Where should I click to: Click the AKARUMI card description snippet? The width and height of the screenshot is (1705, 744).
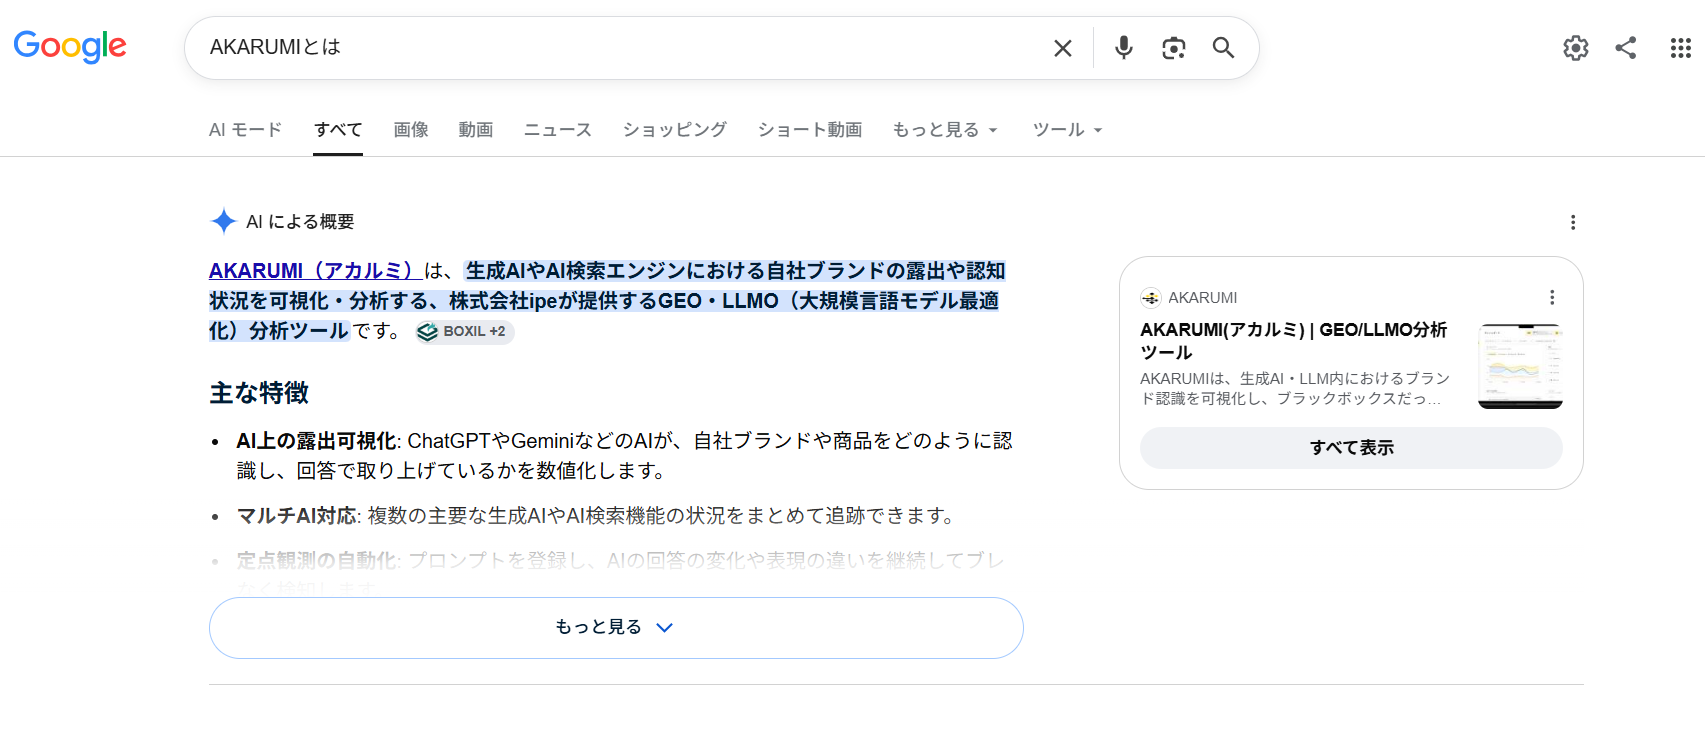pyautogui.click(x=1295, y=389)
